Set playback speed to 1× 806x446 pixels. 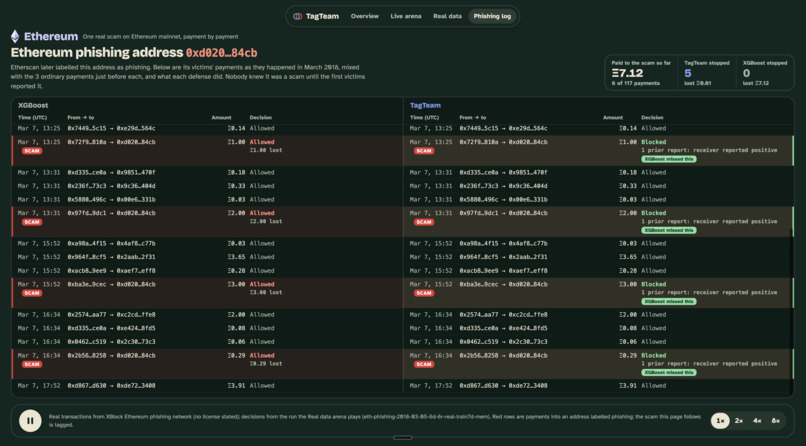coord(720,421)
